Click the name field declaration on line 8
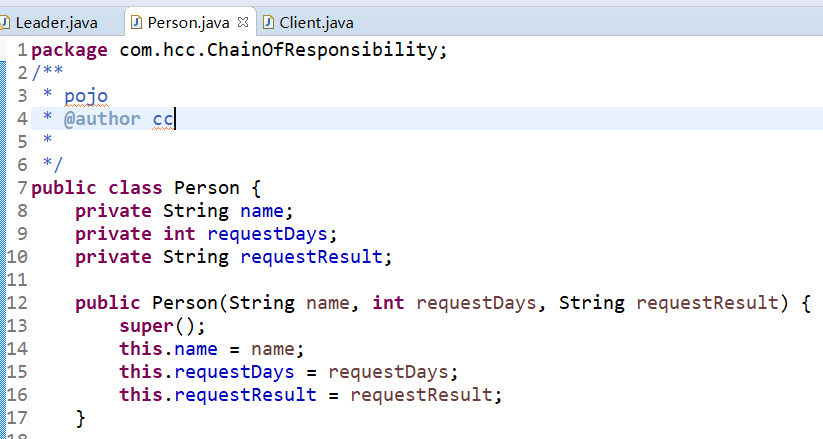823x439 pixels. click(x=262, y=211)
